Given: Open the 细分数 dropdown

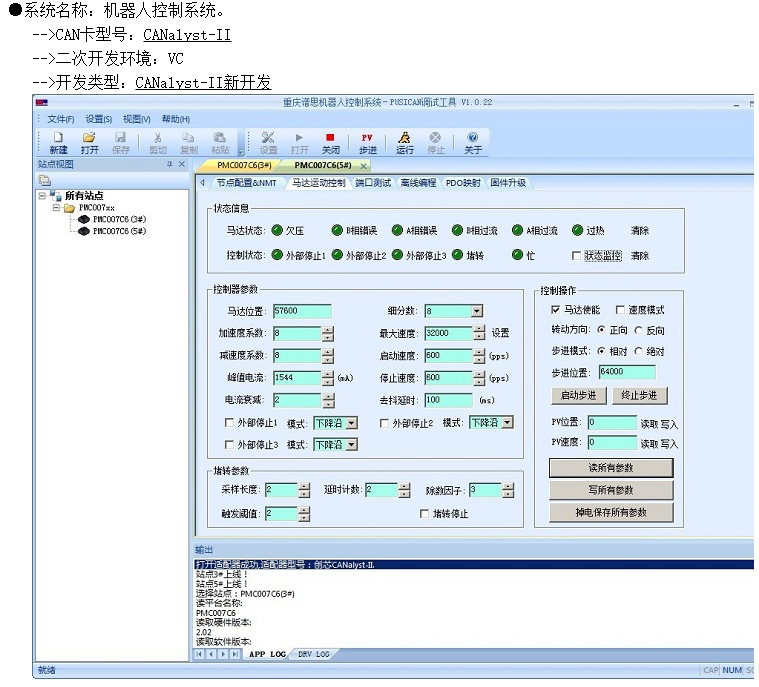Looking at the screenshot, I should tap(477, 311).
